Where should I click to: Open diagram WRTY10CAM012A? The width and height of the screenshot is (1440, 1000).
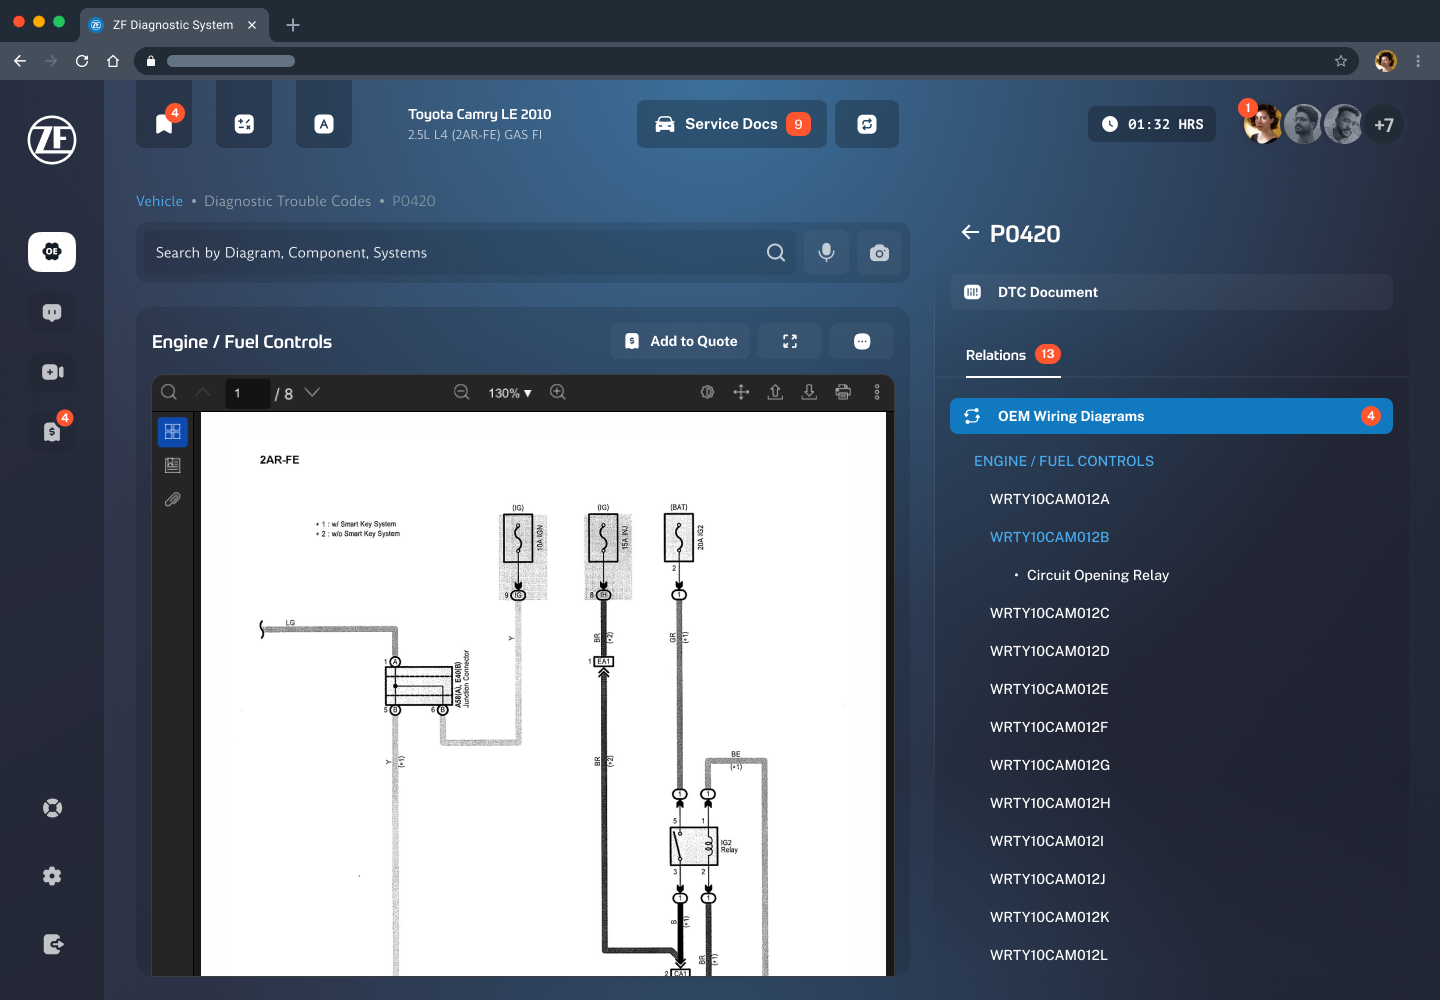tap(1050, 499)
